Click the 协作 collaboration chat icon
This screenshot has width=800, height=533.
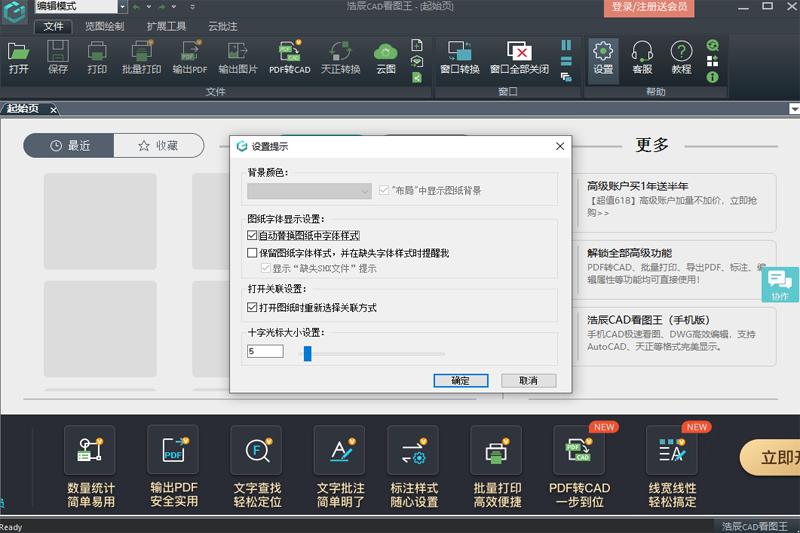click(x=780, y=285)
